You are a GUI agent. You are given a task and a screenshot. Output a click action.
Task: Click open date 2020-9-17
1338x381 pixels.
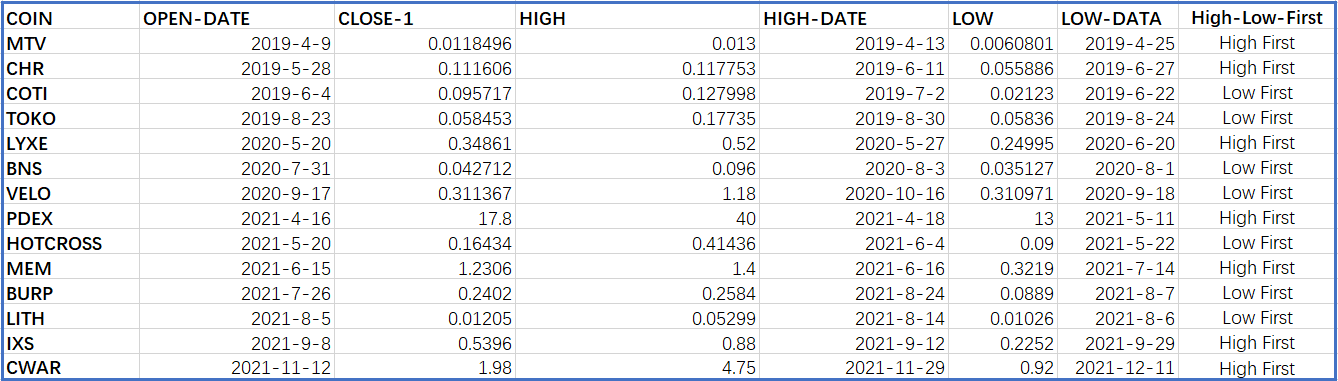pyautogui.click(x=288, y=193)
